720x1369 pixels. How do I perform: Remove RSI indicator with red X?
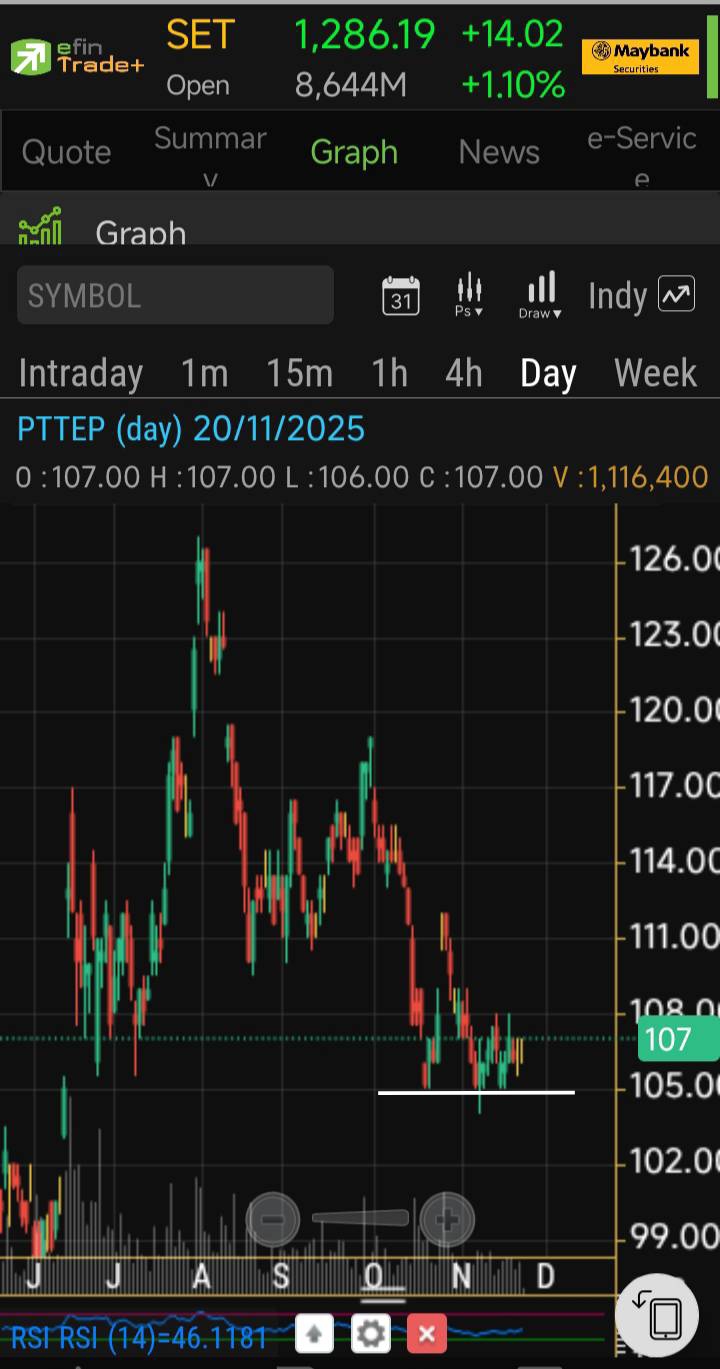[x=427, y=1334]
